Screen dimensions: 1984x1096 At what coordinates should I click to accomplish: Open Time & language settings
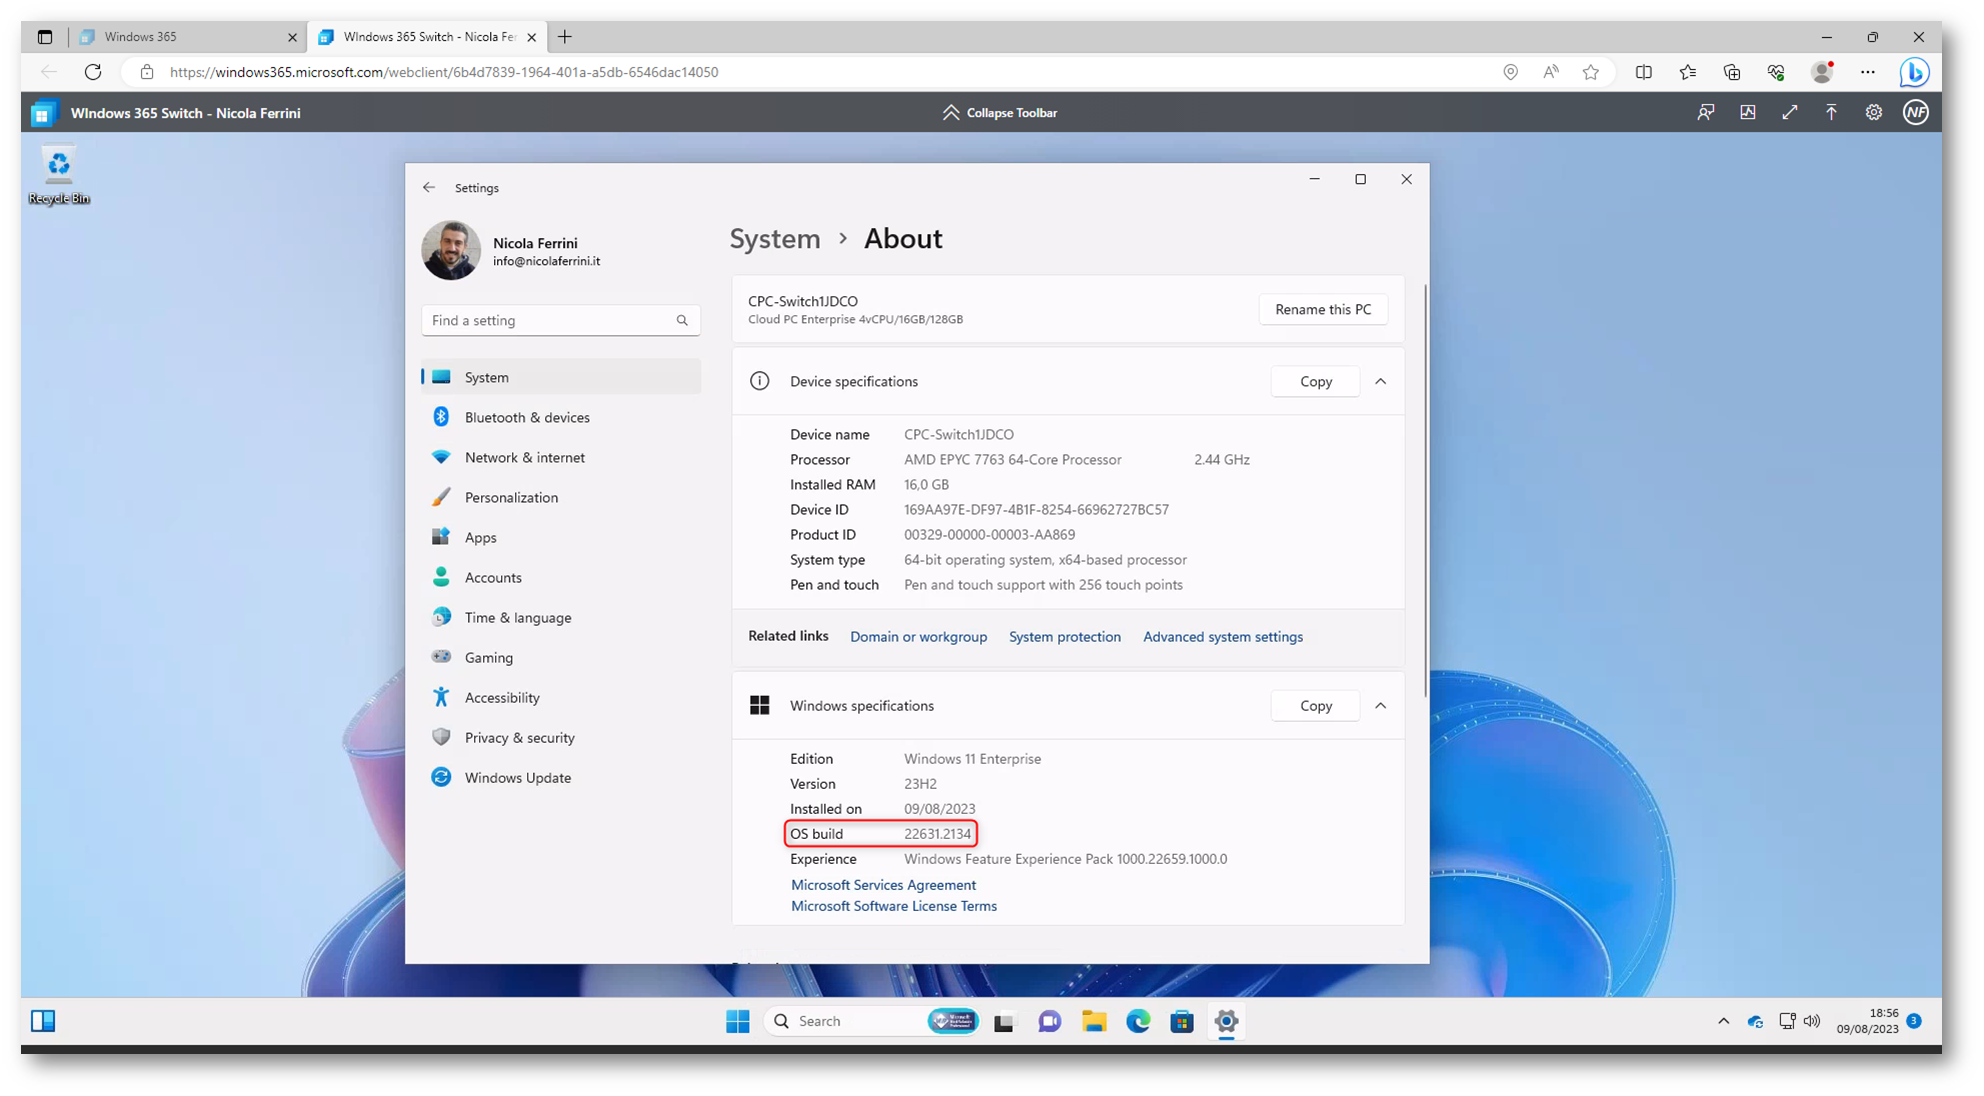tap(561, 617)
